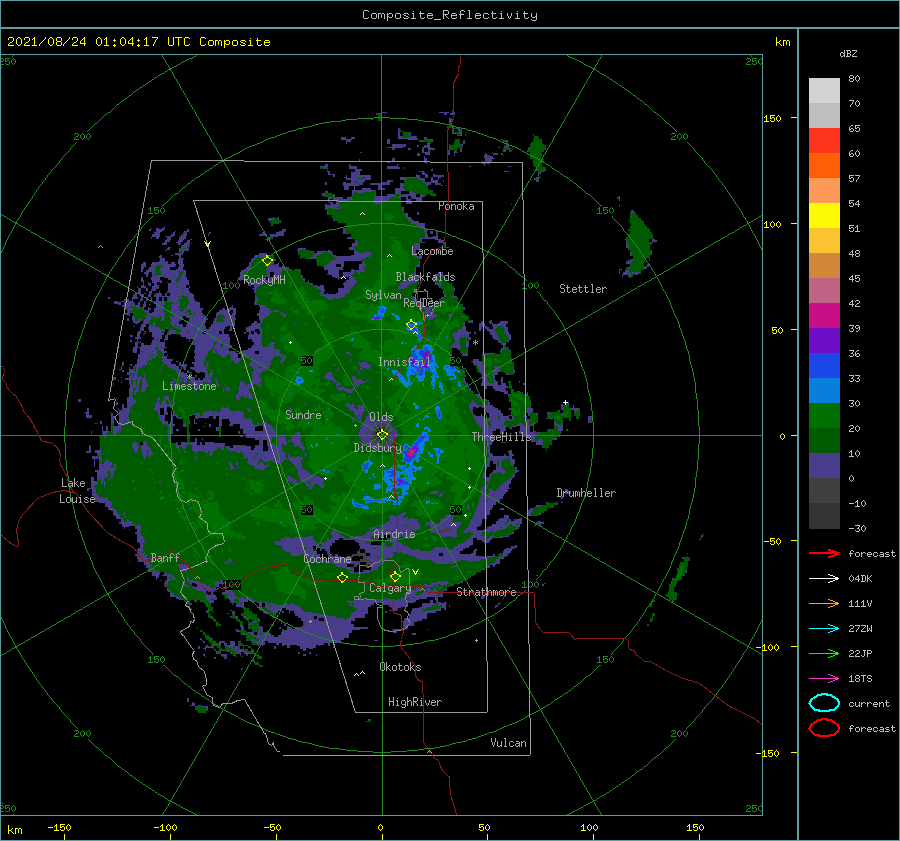
Task: Click the red forecast arrow in legend
Action: coord(824,553)
